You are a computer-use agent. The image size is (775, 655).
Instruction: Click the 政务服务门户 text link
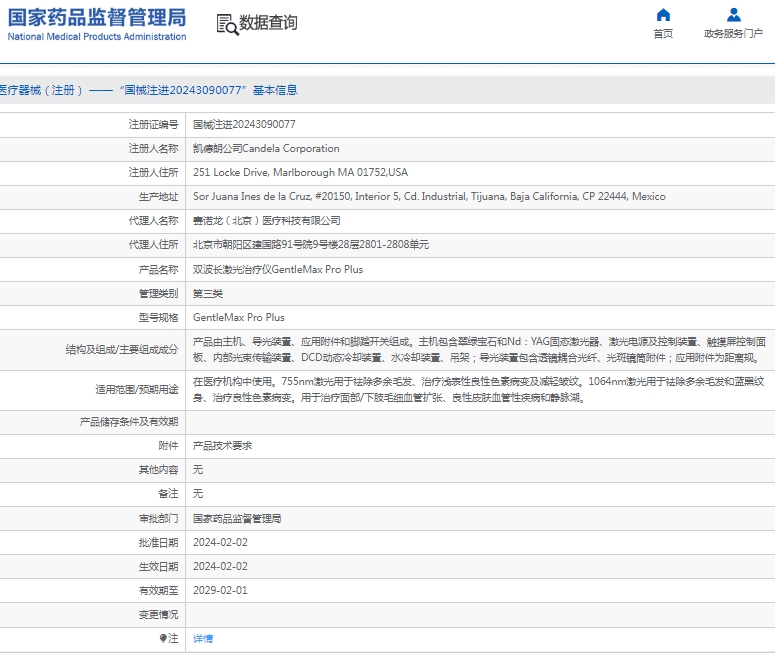tap(733, 34)
